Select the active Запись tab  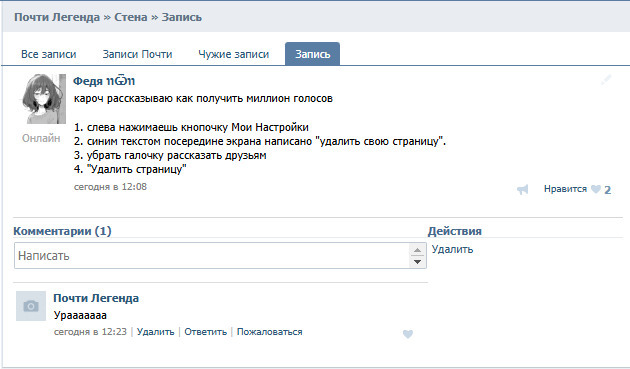(313, 54)
